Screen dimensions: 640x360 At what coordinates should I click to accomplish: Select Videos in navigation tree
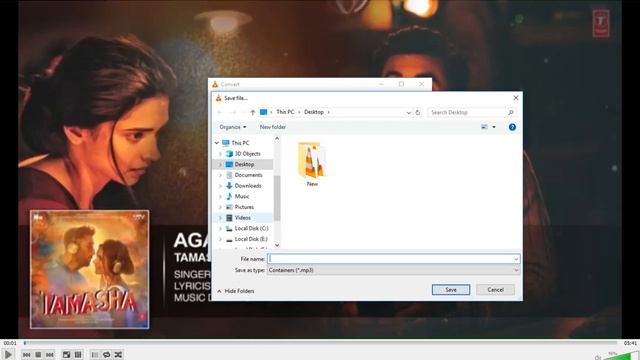[242, 218]
